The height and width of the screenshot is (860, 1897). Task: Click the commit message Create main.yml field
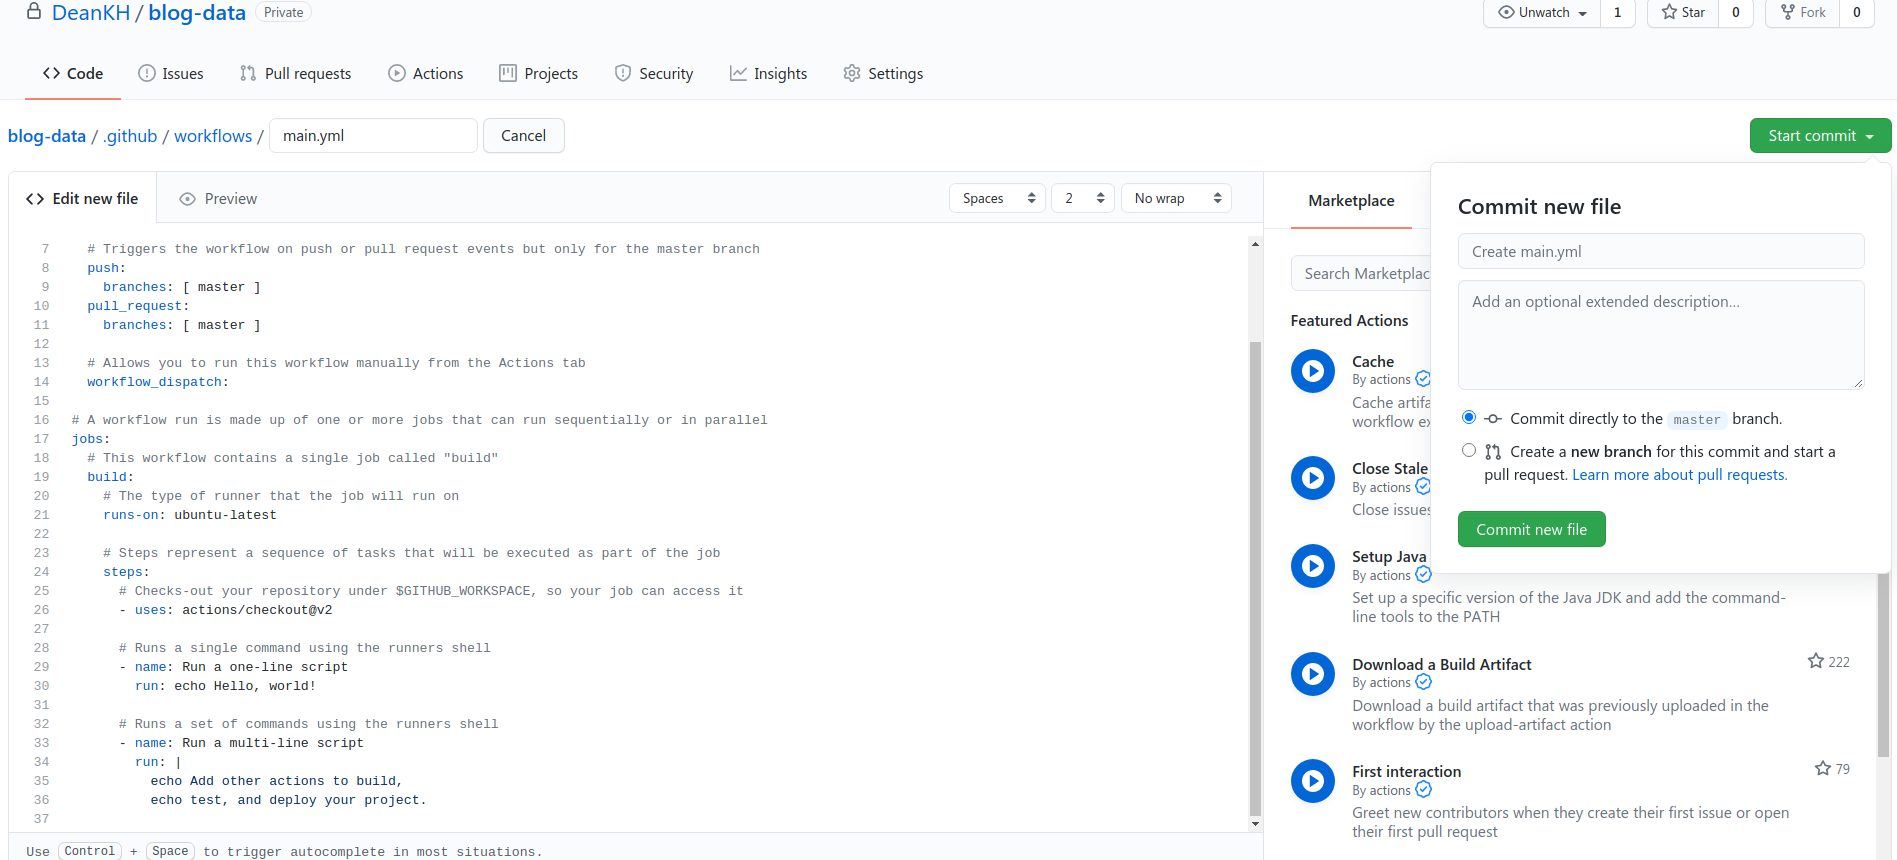(1660, 251)
